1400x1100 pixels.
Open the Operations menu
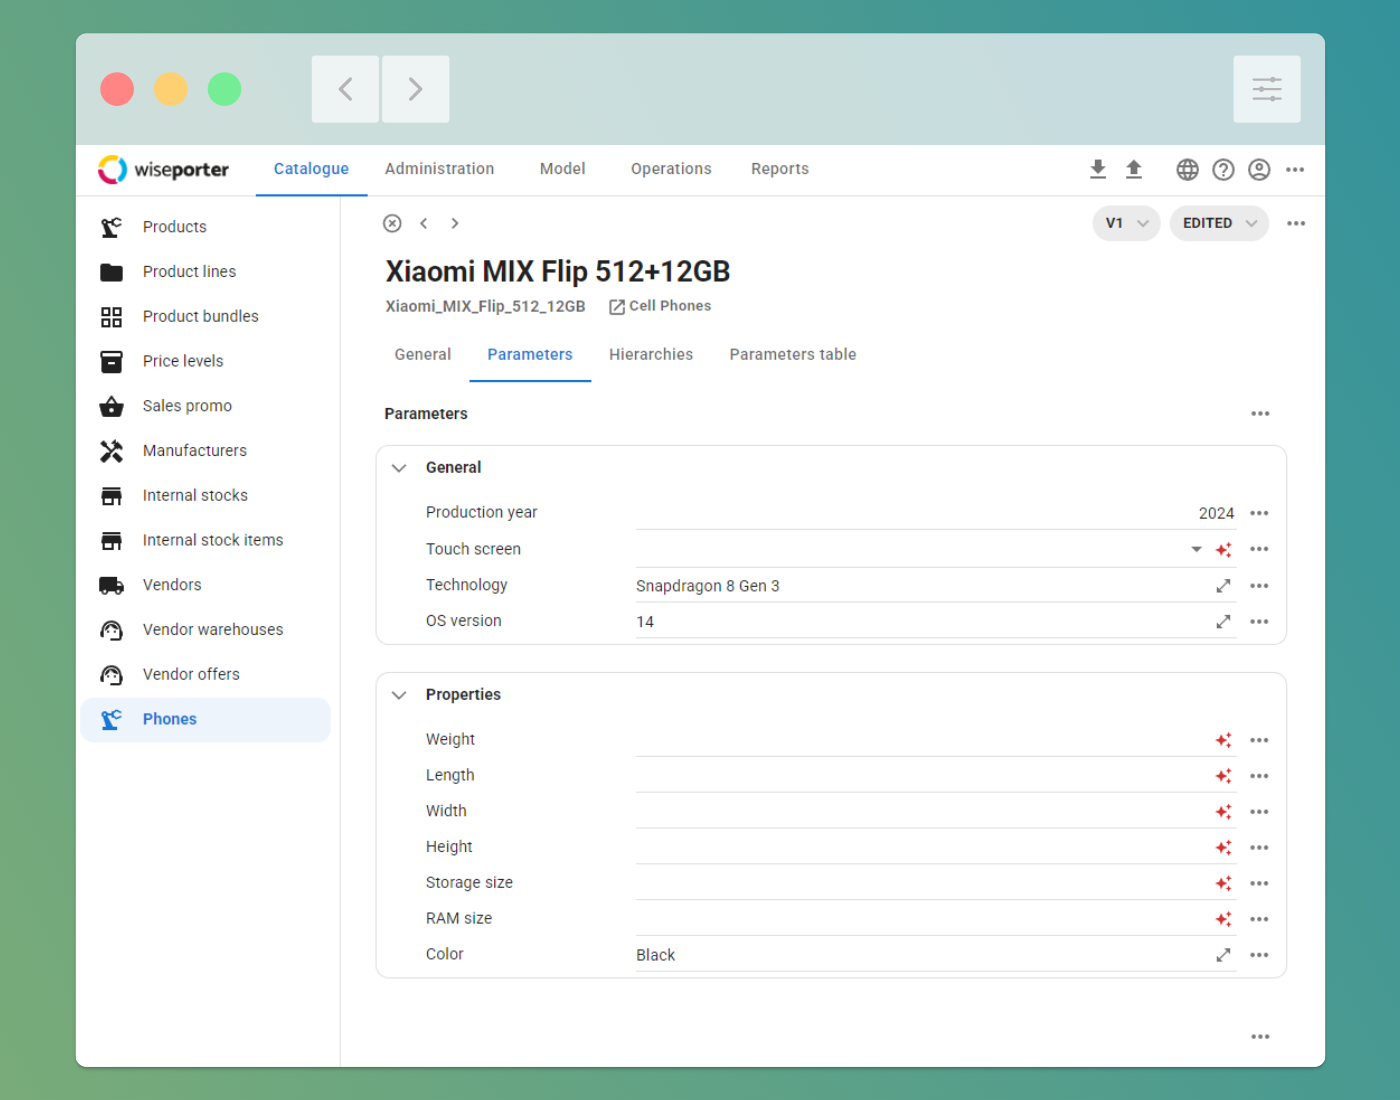(671, 169)
